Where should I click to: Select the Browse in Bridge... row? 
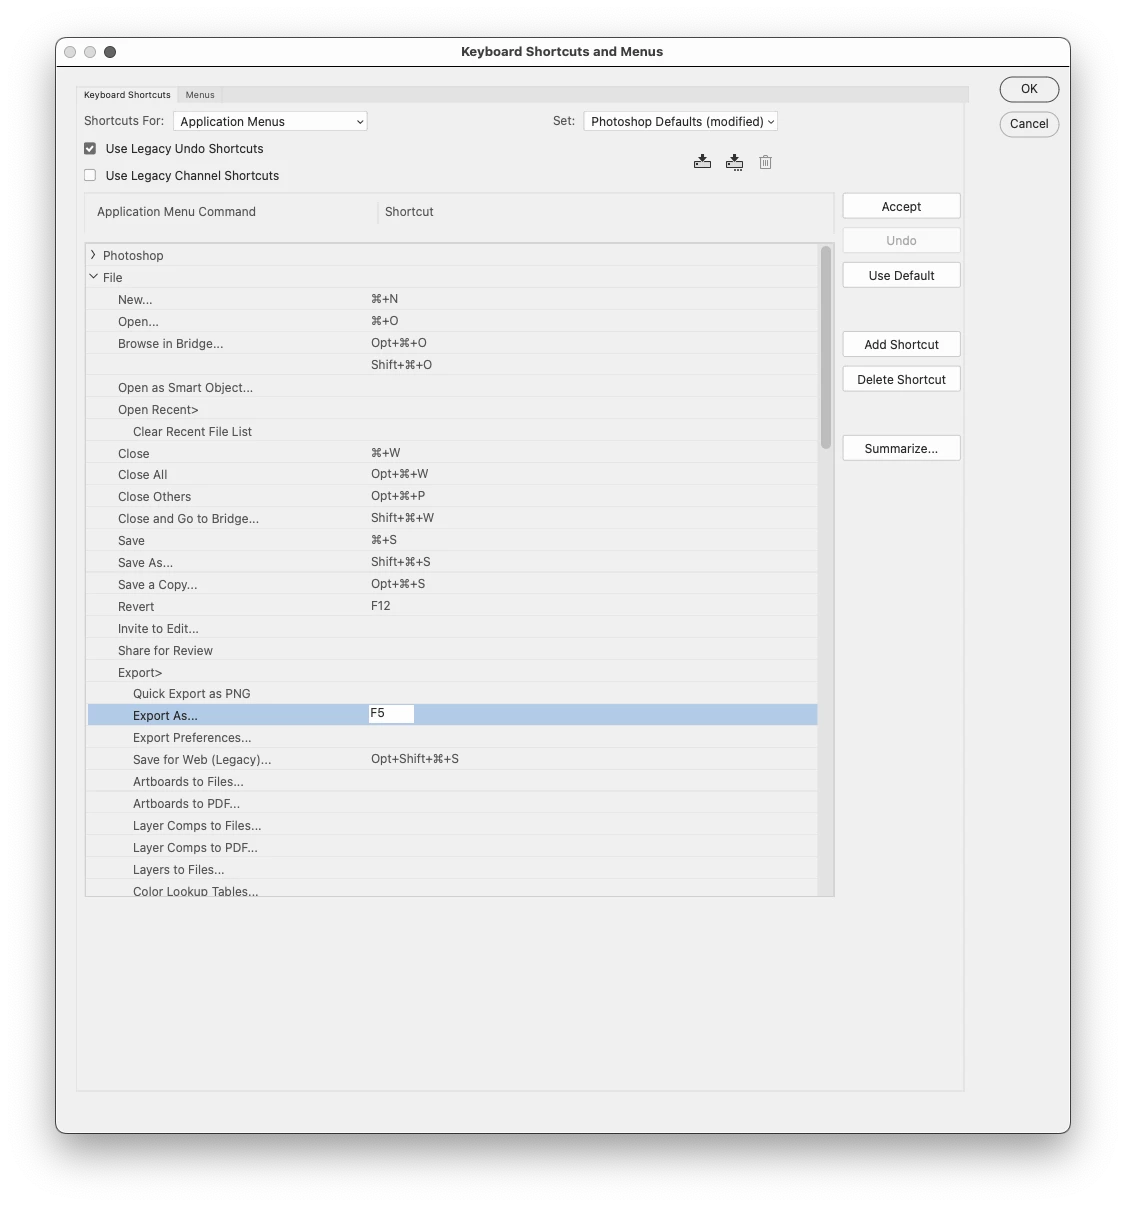click(x=452, y=343)
